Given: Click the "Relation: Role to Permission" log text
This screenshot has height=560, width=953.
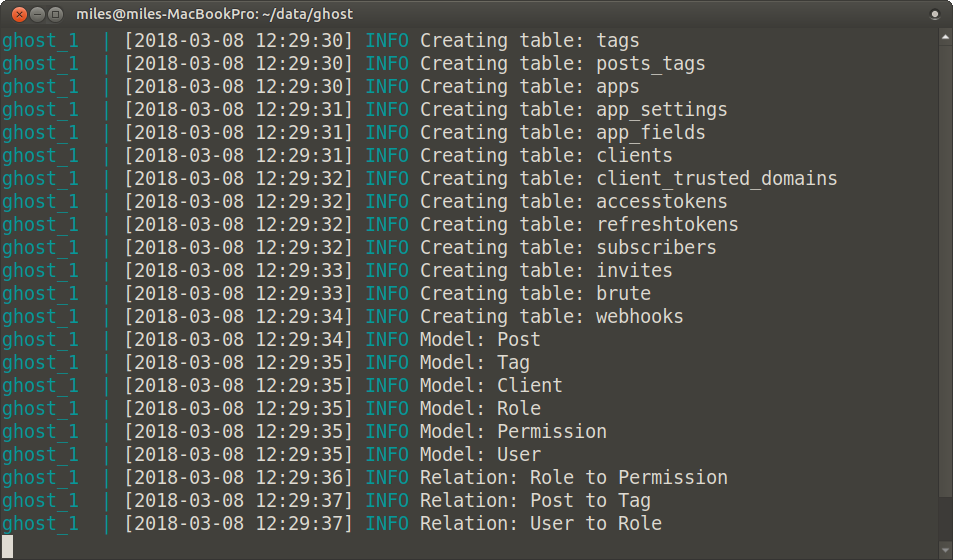Looking at the screenshot, I should 573,478.
